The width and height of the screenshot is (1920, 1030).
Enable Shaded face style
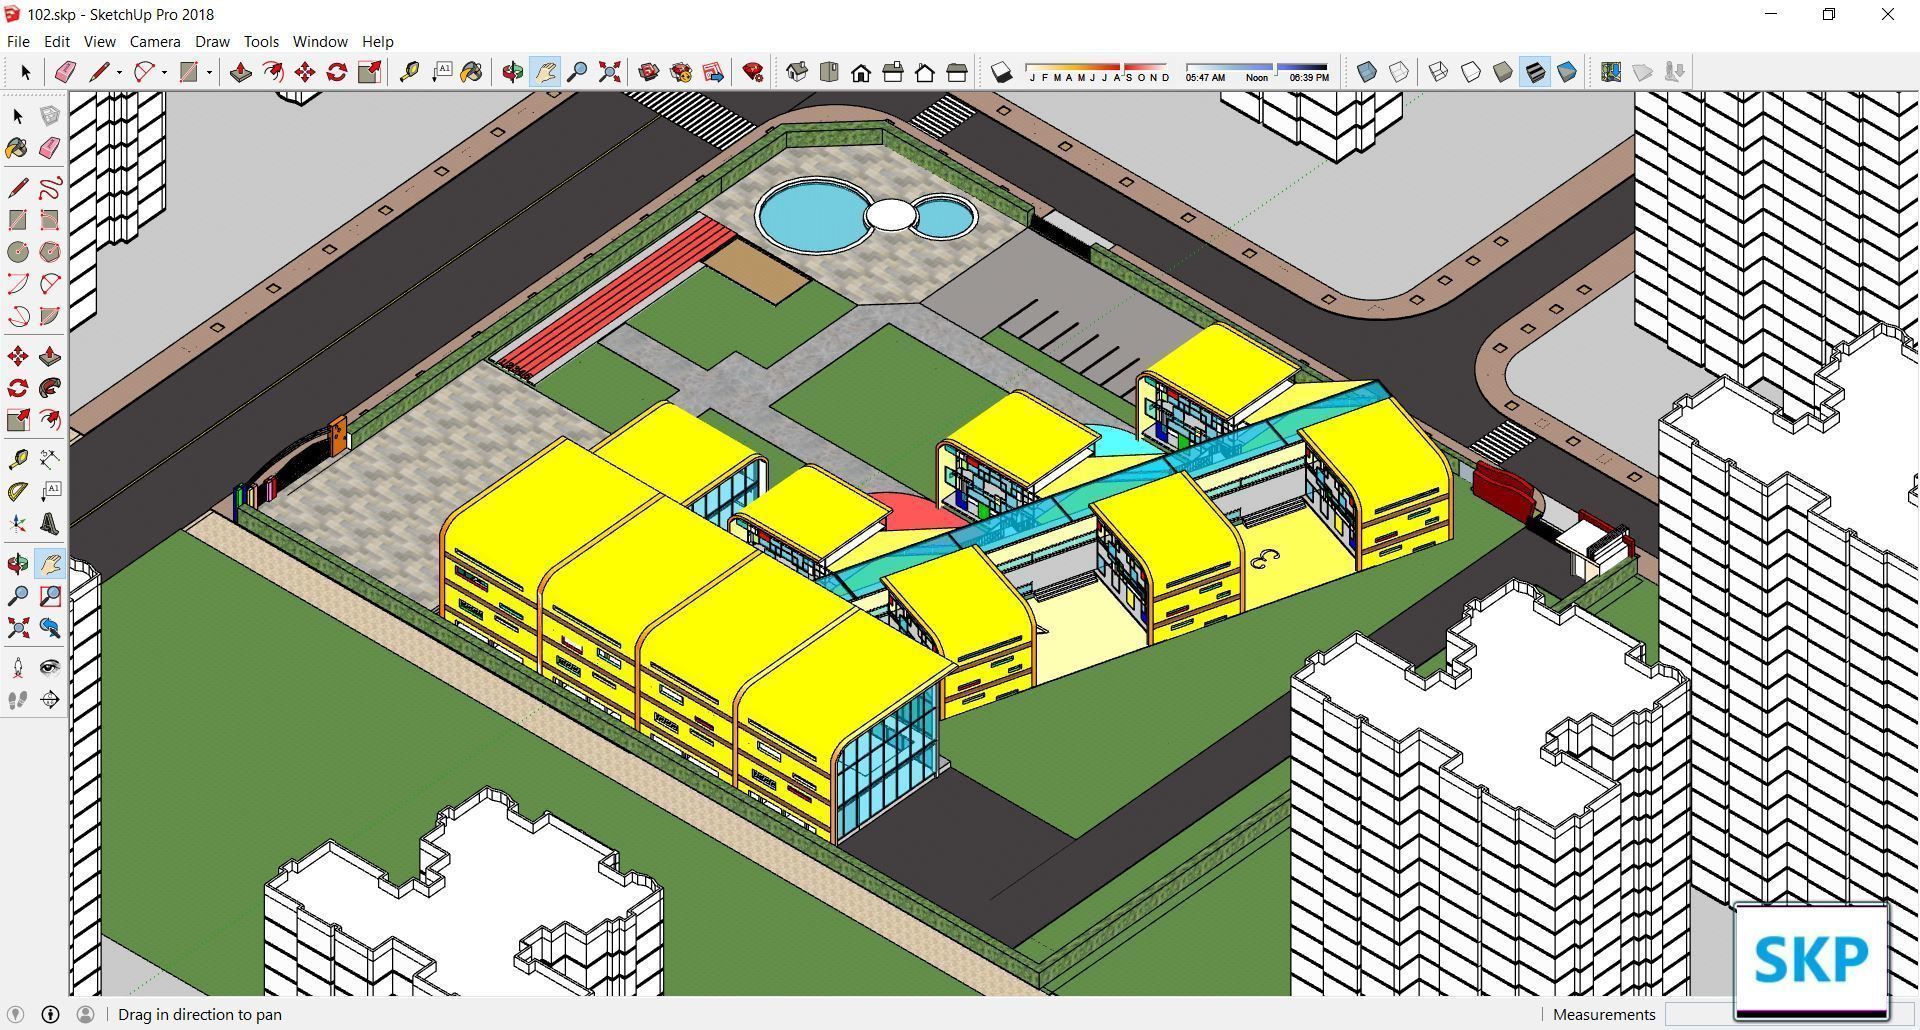(1503, 72)
